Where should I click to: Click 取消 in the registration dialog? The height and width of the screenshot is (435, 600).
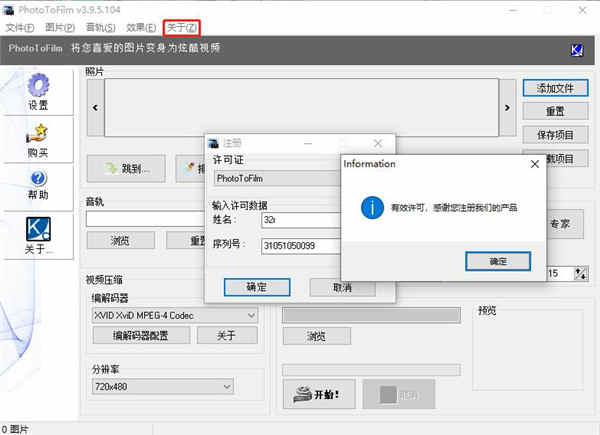pyautogui.click(x=342, y=287)
